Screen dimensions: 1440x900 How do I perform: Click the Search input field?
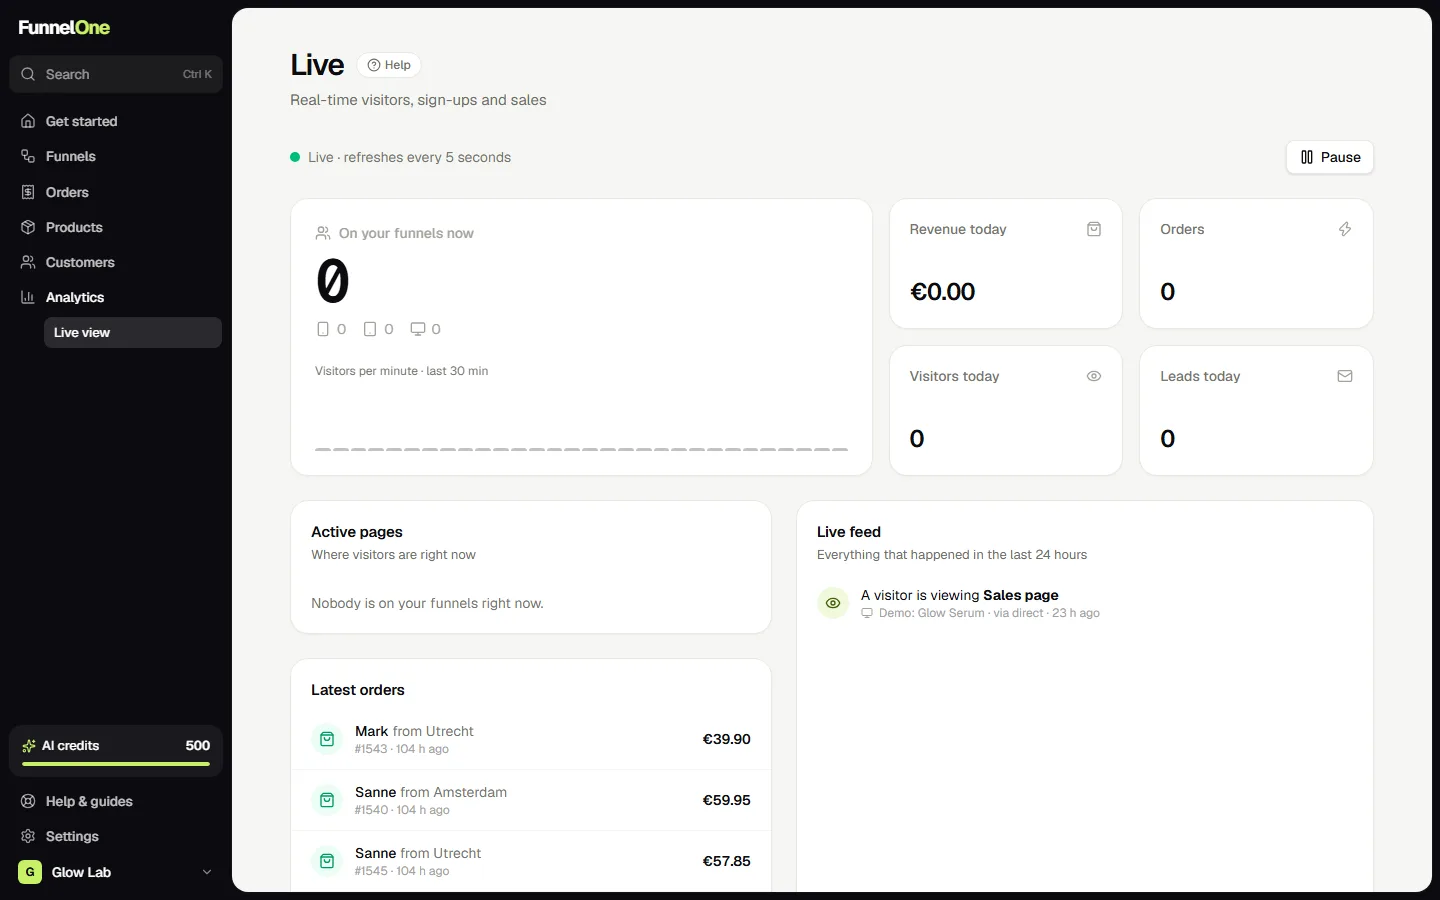[116, 74]
